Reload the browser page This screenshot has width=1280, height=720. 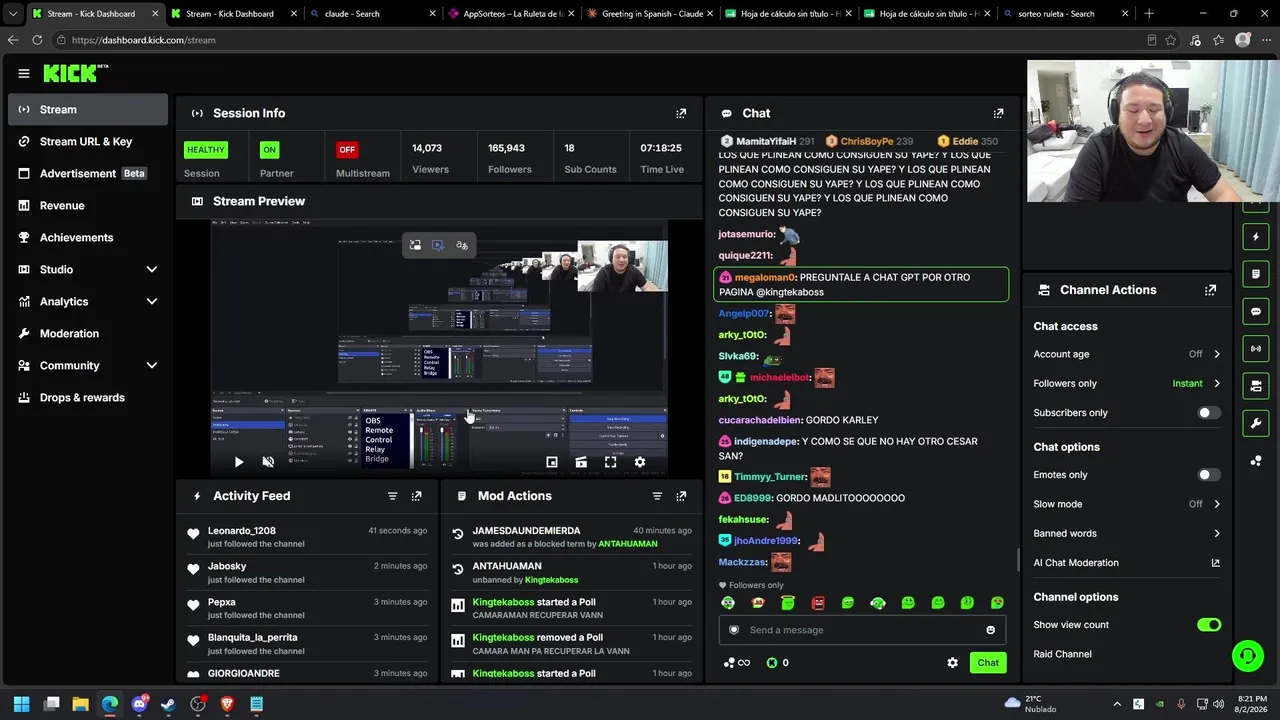pos(37,40)
